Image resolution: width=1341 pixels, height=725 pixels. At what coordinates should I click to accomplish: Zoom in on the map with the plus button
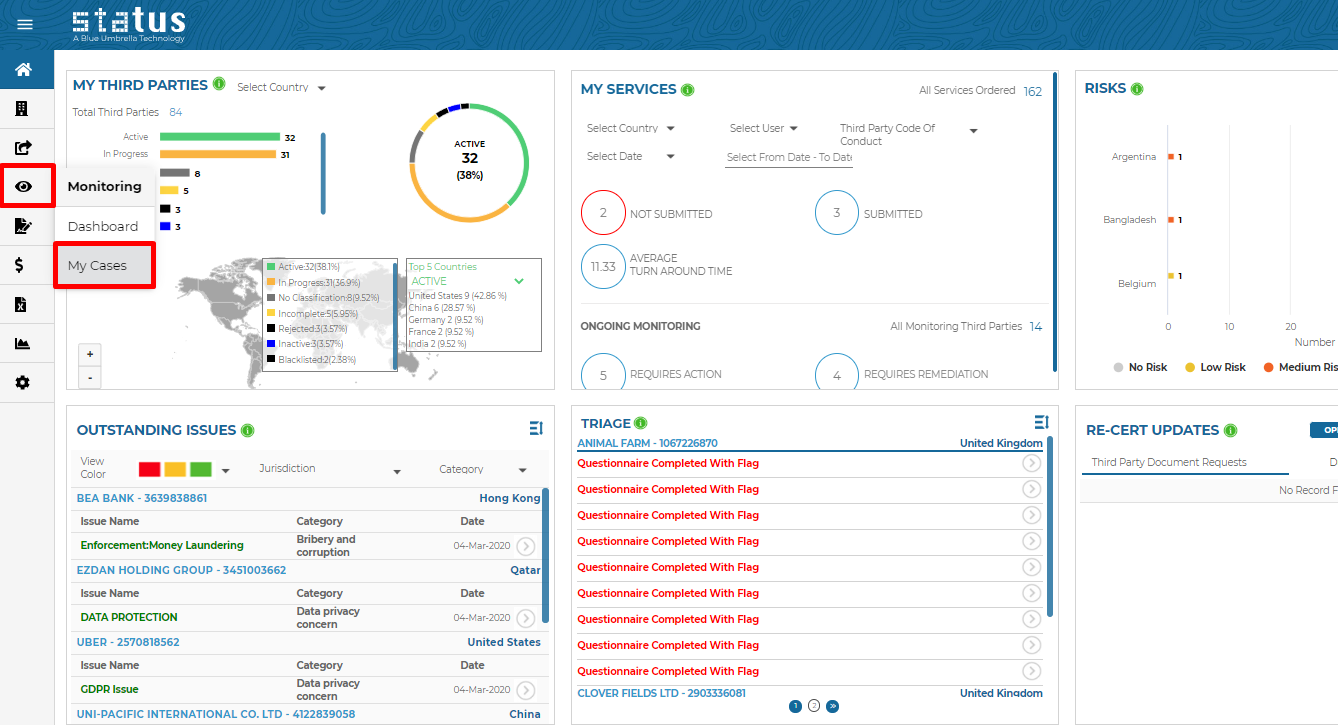pos(90,354)
